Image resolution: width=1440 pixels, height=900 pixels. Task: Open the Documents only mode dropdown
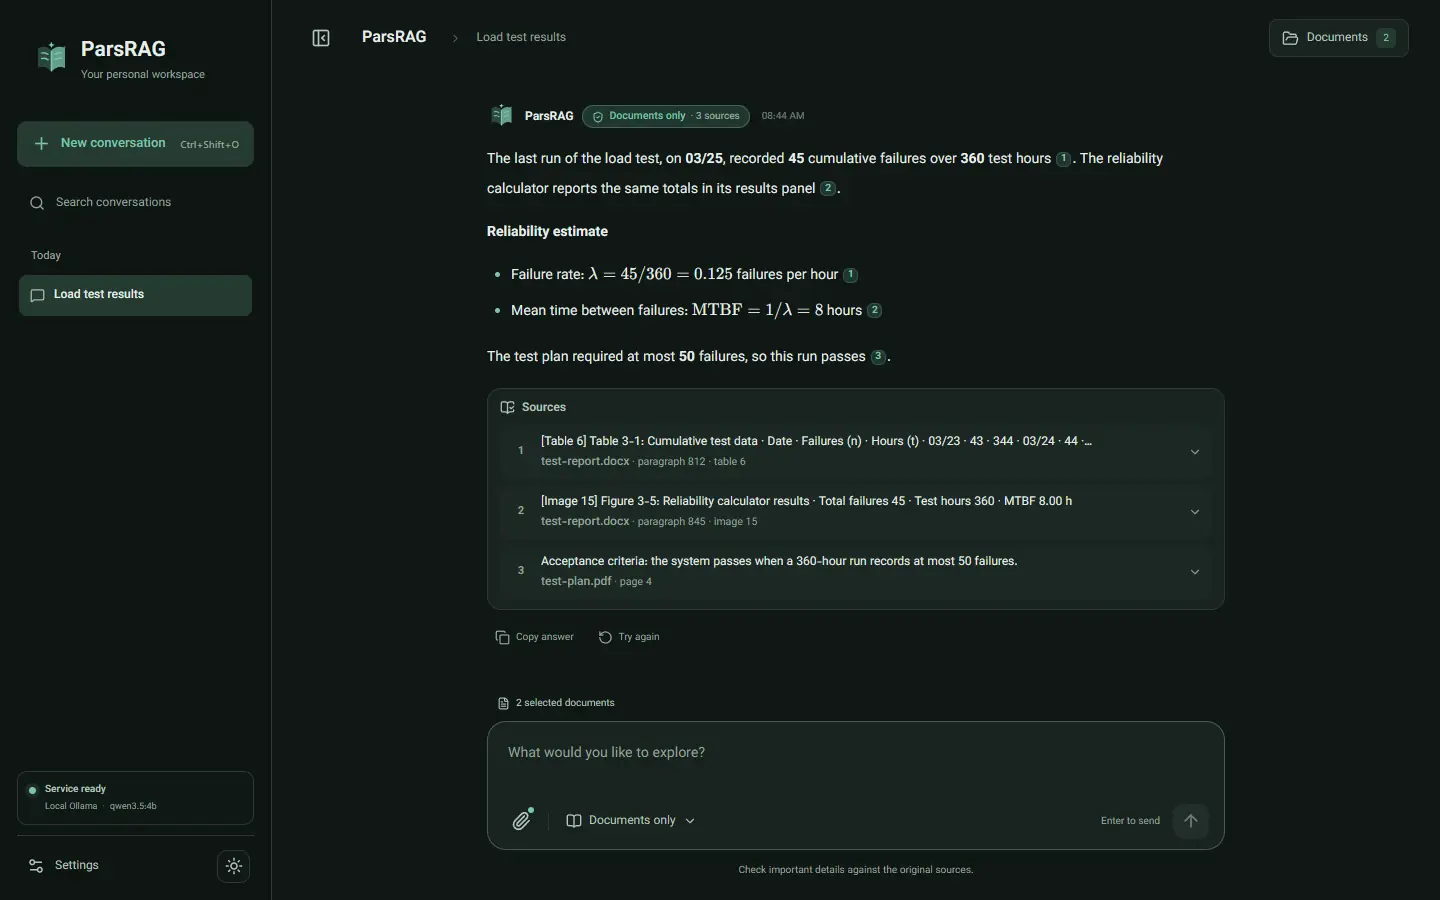pyautogui.click(x=631, y=820)
